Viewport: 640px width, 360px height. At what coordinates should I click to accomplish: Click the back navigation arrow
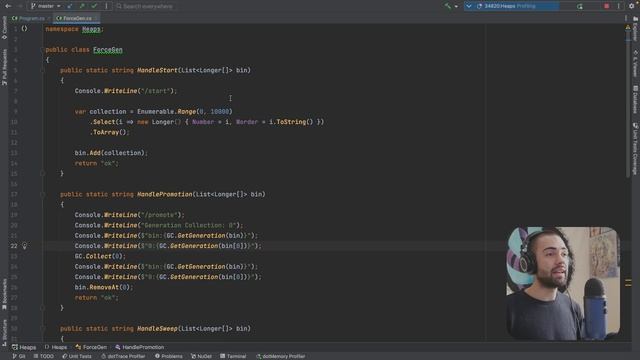click(8, 6)
